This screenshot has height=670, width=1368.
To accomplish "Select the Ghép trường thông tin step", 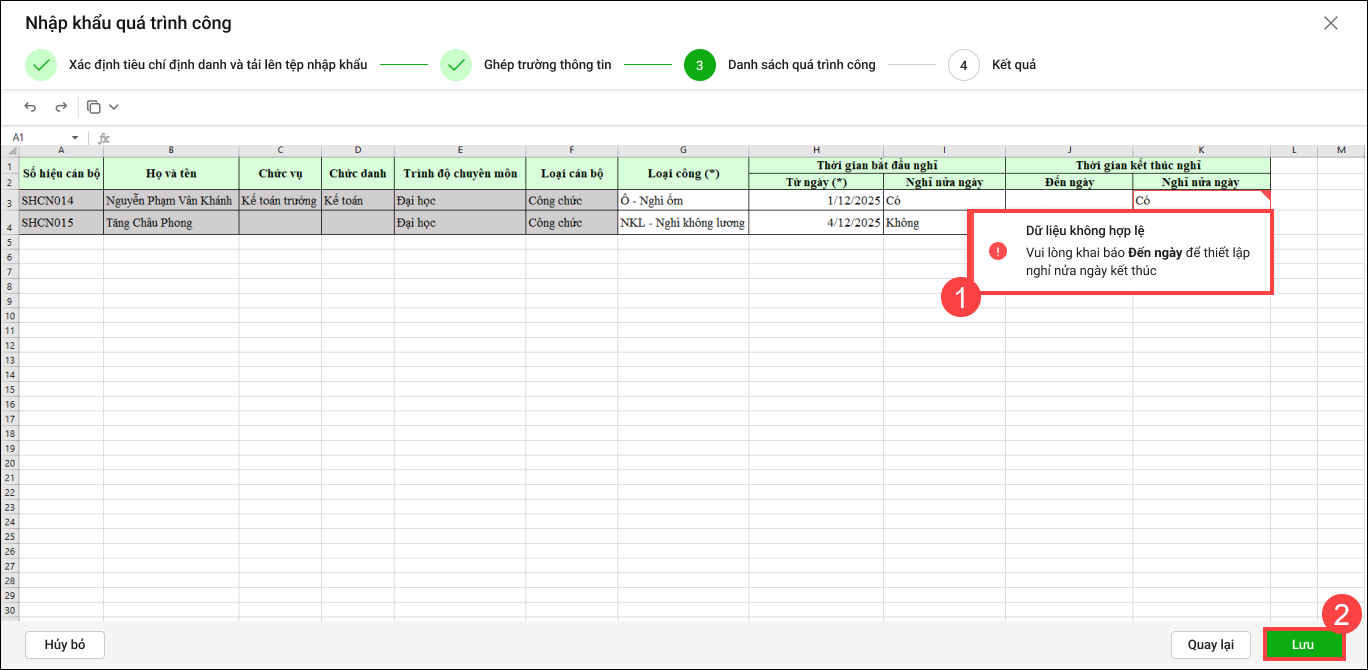I will (x=547, y=65).
